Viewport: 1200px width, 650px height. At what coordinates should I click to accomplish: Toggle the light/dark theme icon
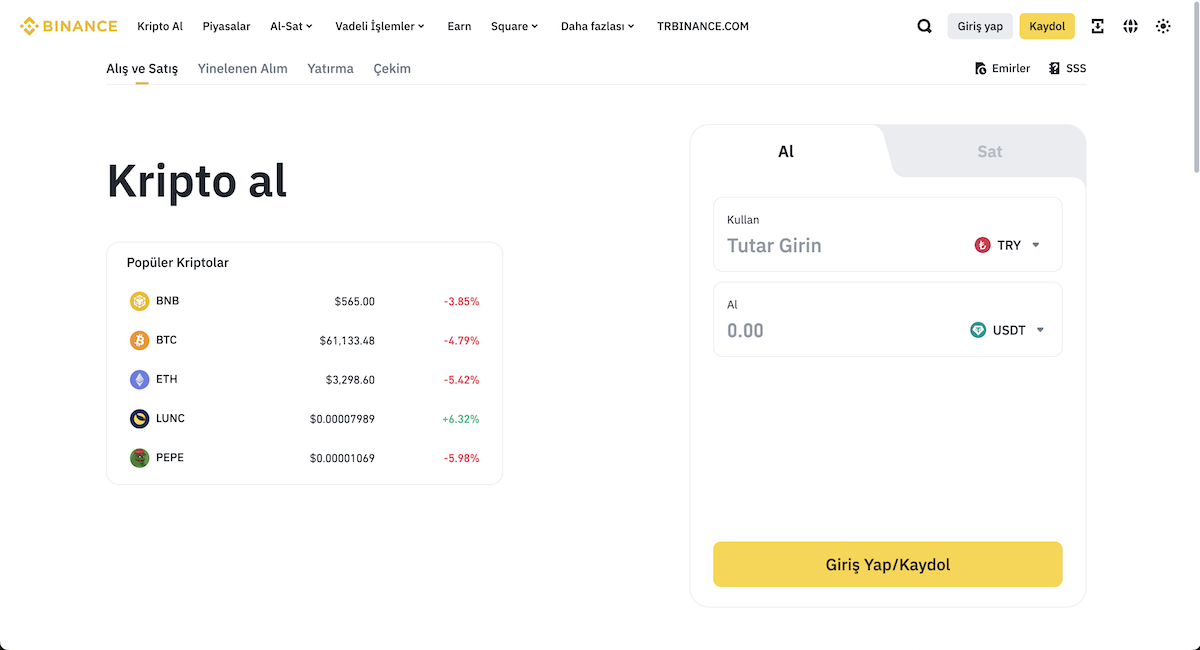pyautogui.click(x=1163, y=26)
